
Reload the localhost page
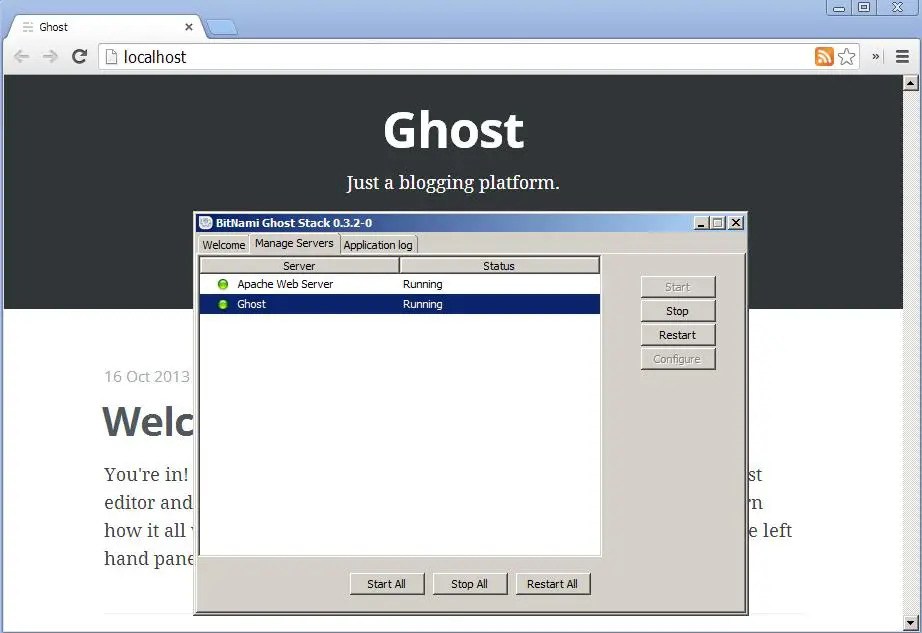(x=79, y=56)
